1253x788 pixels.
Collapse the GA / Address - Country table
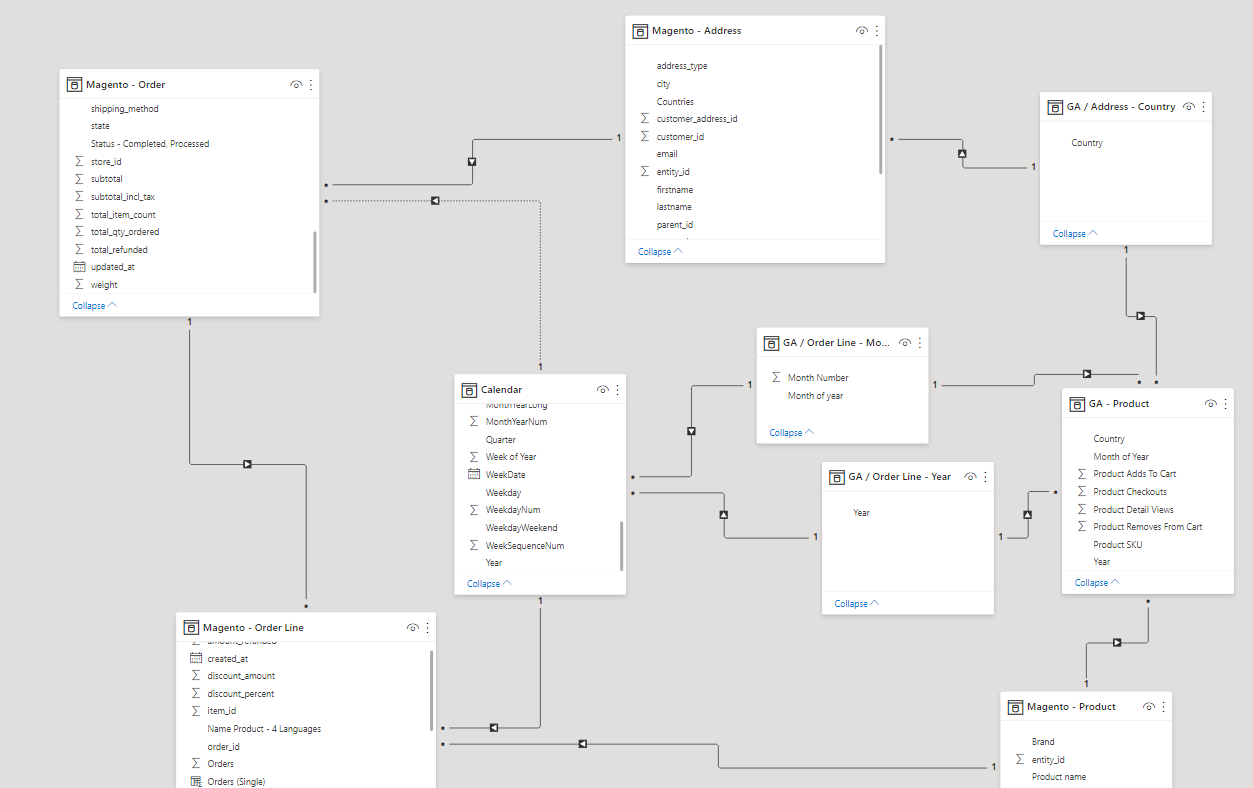point(1076,233)
